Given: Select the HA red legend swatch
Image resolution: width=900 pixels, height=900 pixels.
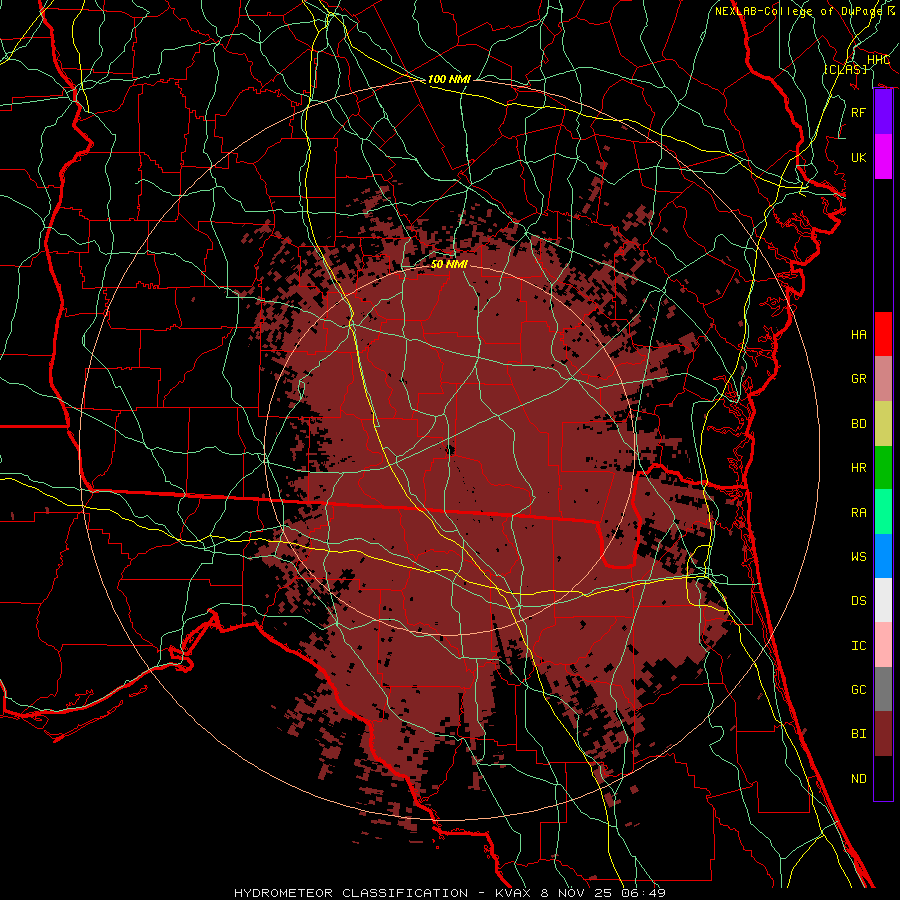Looking at the screenshot, I should 883,334.
